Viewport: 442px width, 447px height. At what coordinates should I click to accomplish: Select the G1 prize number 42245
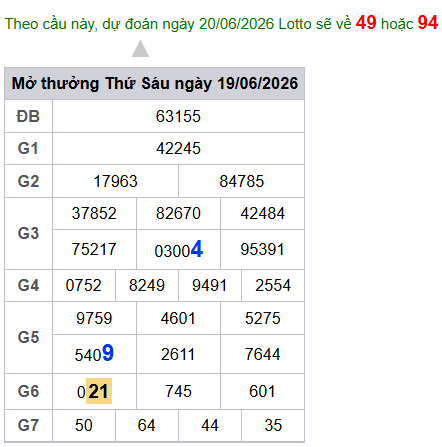[x=178, y=148]
